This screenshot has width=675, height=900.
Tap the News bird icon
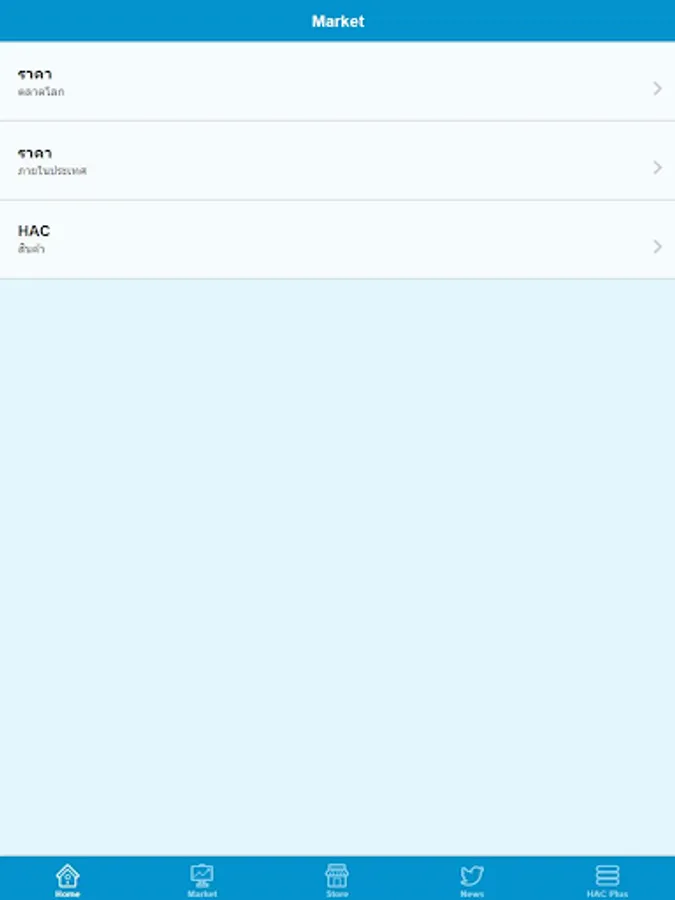click(x=472, y=876)
